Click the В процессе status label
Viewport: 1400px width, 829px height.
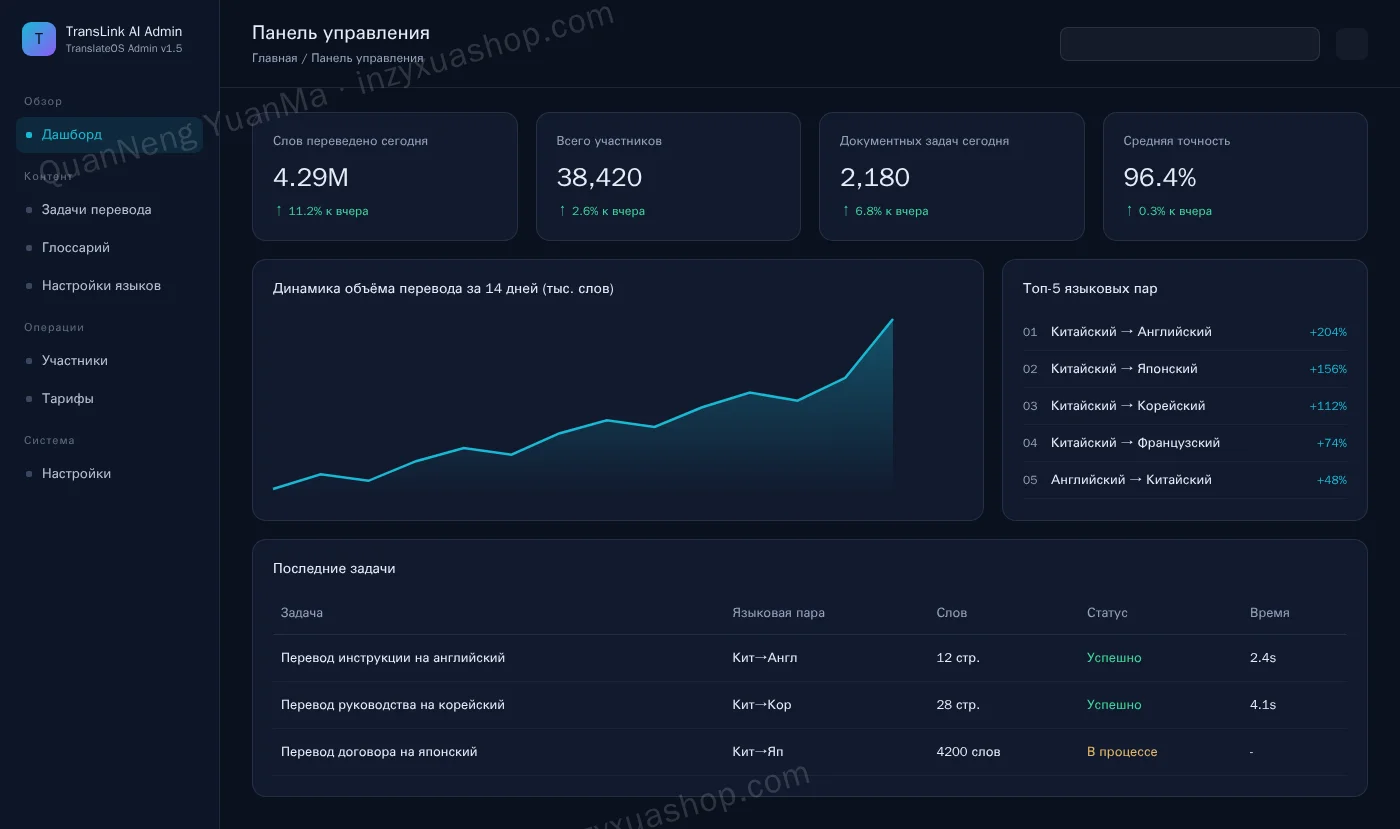[1122, 752]
